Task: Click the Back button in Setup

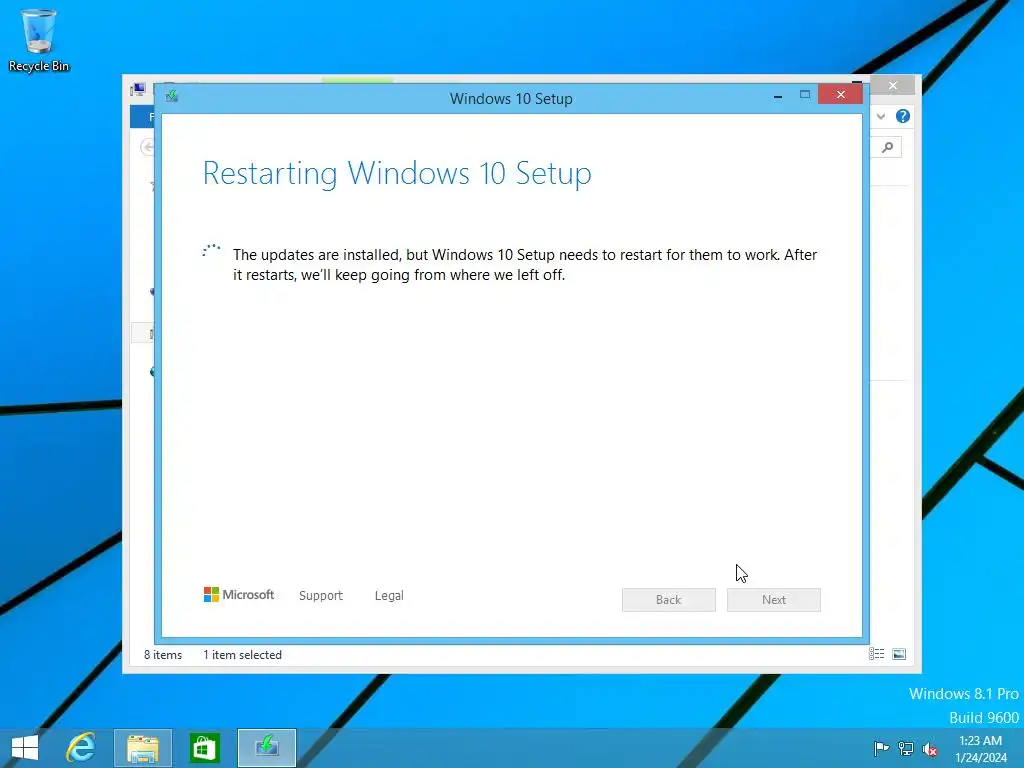Action: coord(668,600)
